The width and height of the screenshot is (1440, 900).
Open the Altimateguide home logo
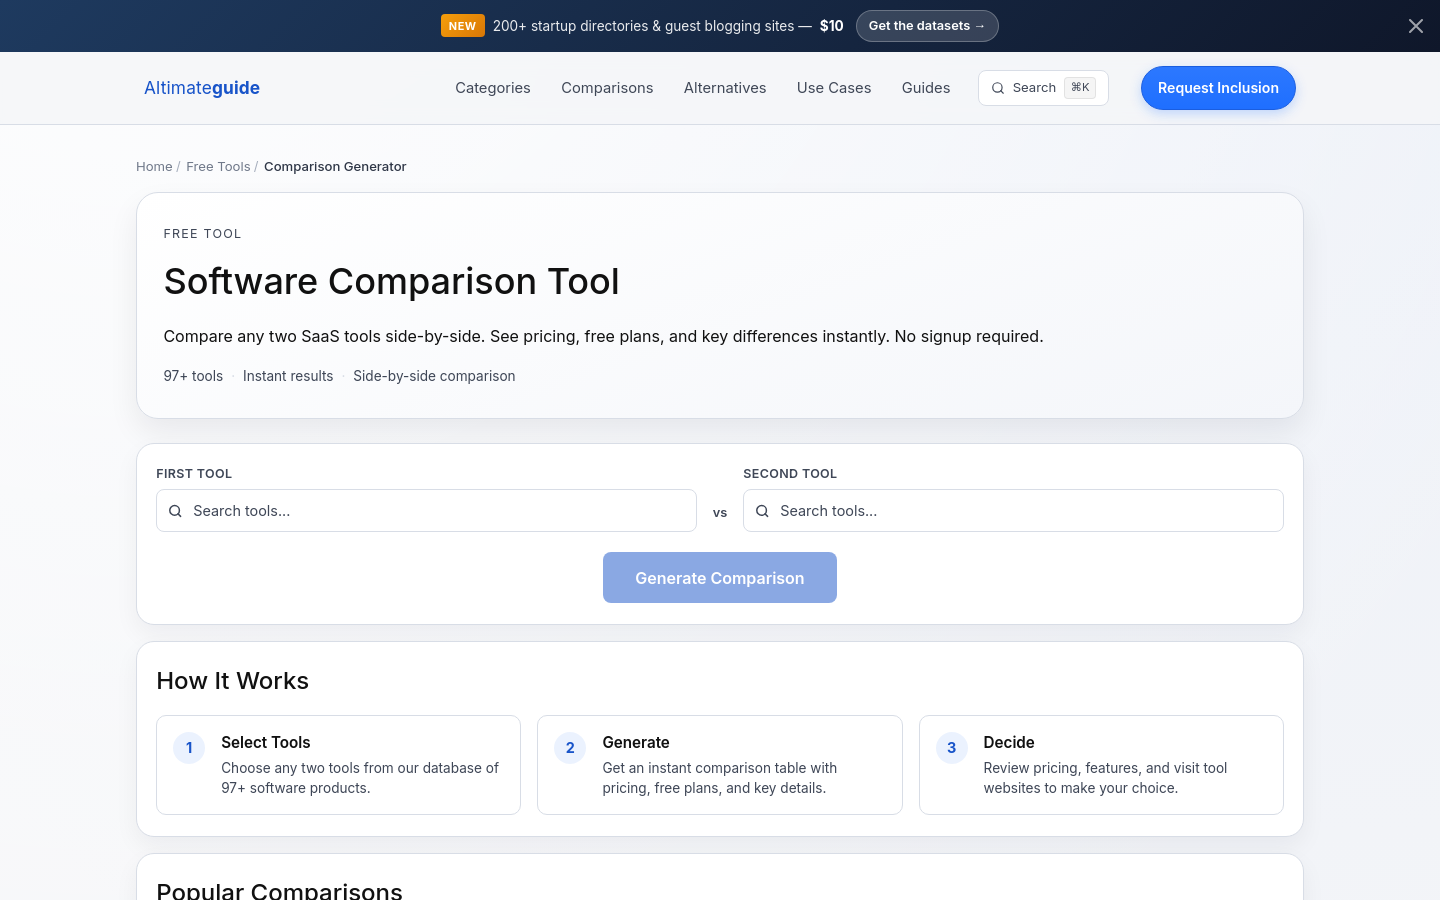[202, 88]
